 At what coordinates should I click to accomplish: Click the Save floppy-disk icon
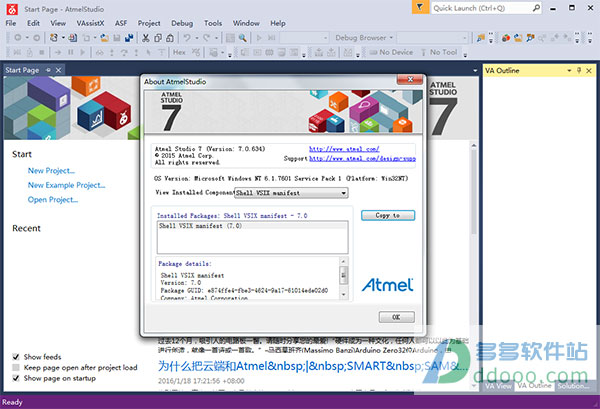click(x=117, y=37)
